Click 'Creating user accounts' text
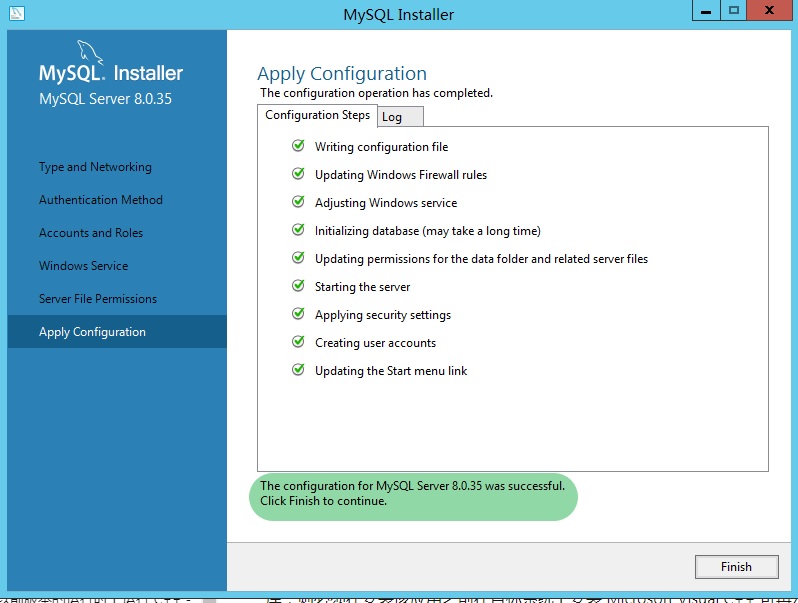This screenshot has height=603, width=798. pyautogui.click(x=375, y=343)
